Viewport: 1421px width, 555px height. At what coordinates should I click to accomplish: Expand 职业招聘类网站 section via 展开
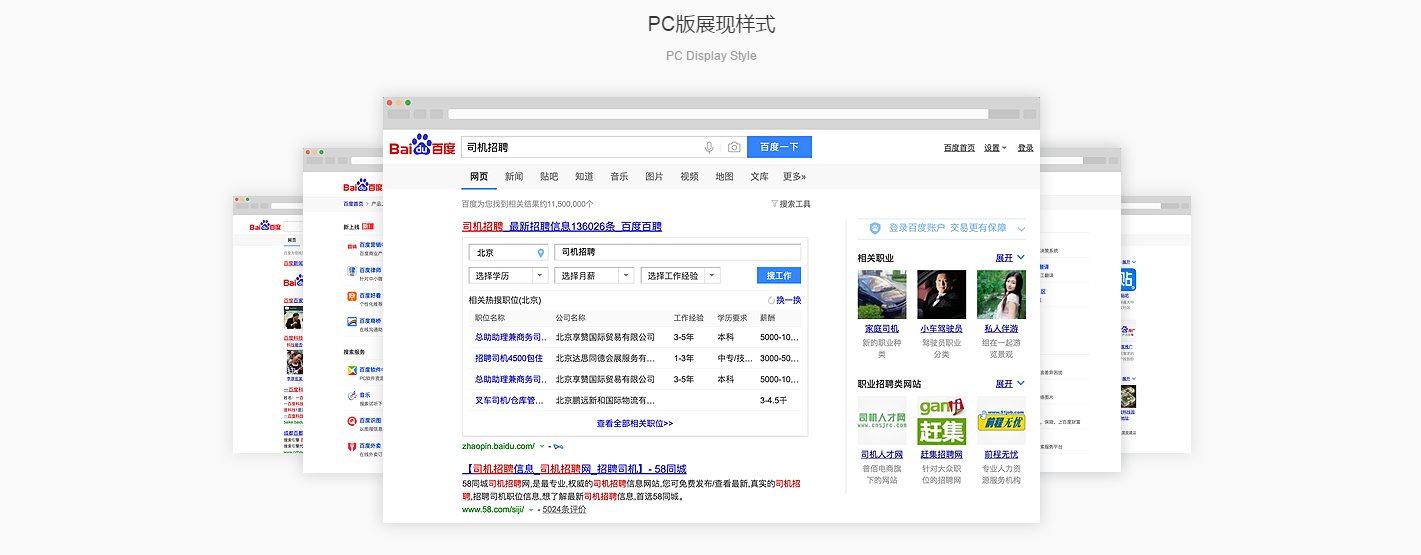(1009, 384)
